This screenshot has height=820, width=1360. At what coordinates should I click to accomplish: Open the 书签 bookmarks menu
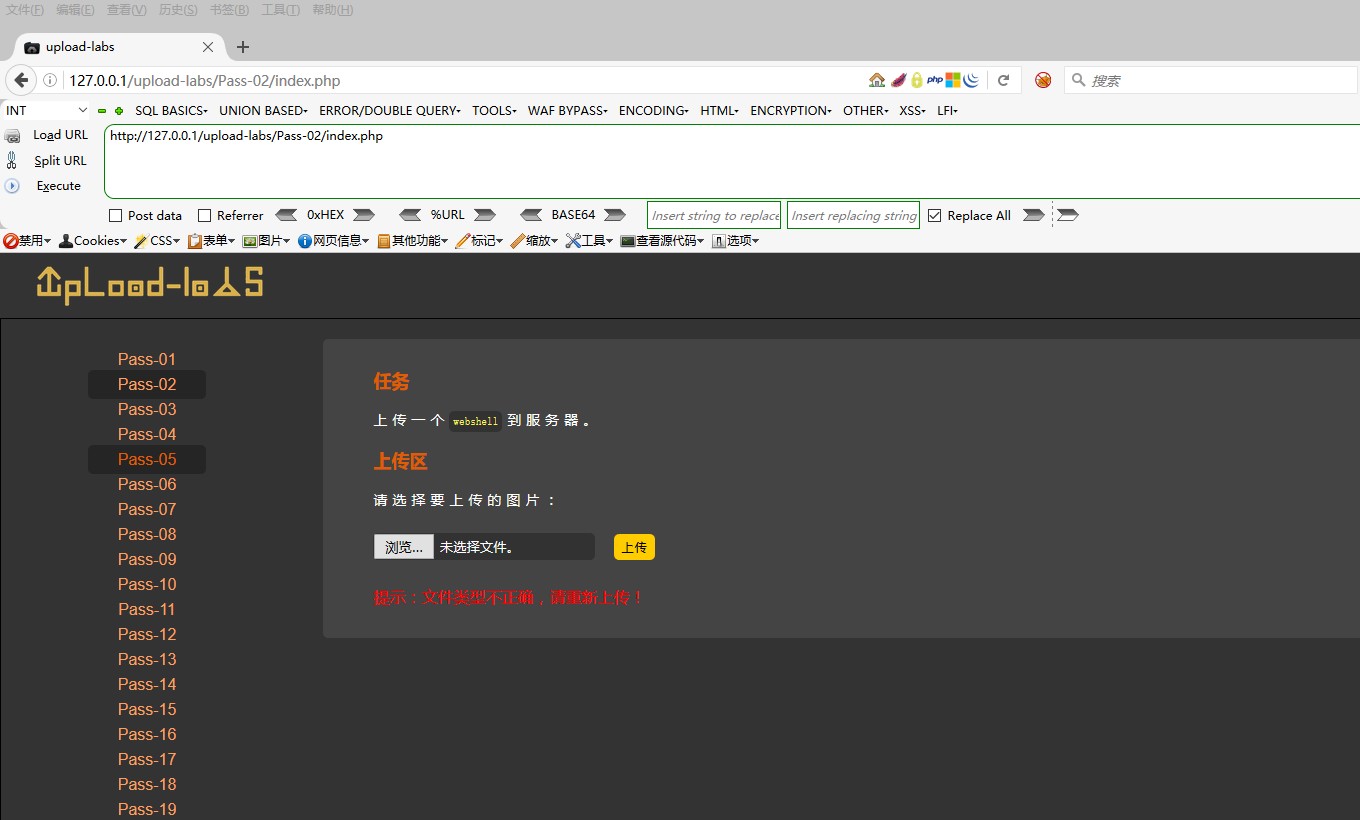pyautogui.click(x=228, y=10)
